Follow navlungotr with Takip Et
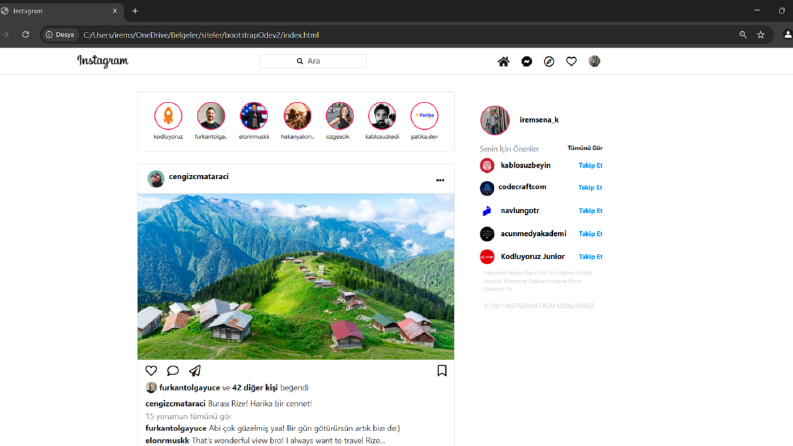Screen dimensions: 793x446 [591, 211]
